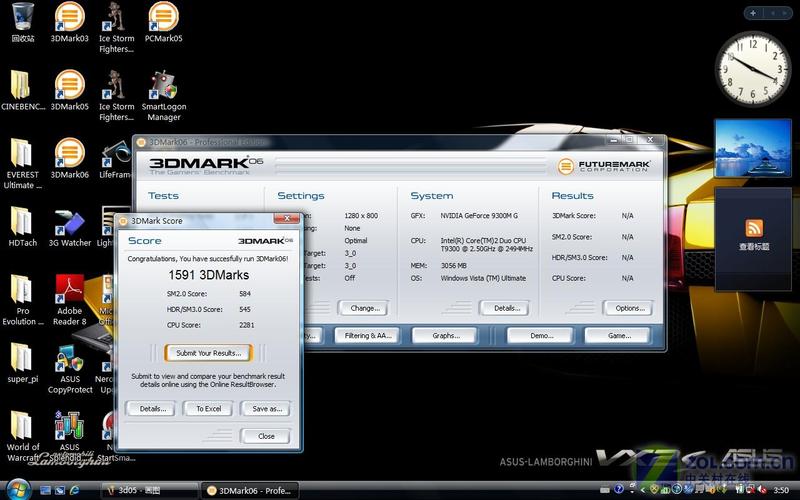Click the Futuremark Corporation logo
This screenshot has height=500, width=800.
(x=603, y=166)
